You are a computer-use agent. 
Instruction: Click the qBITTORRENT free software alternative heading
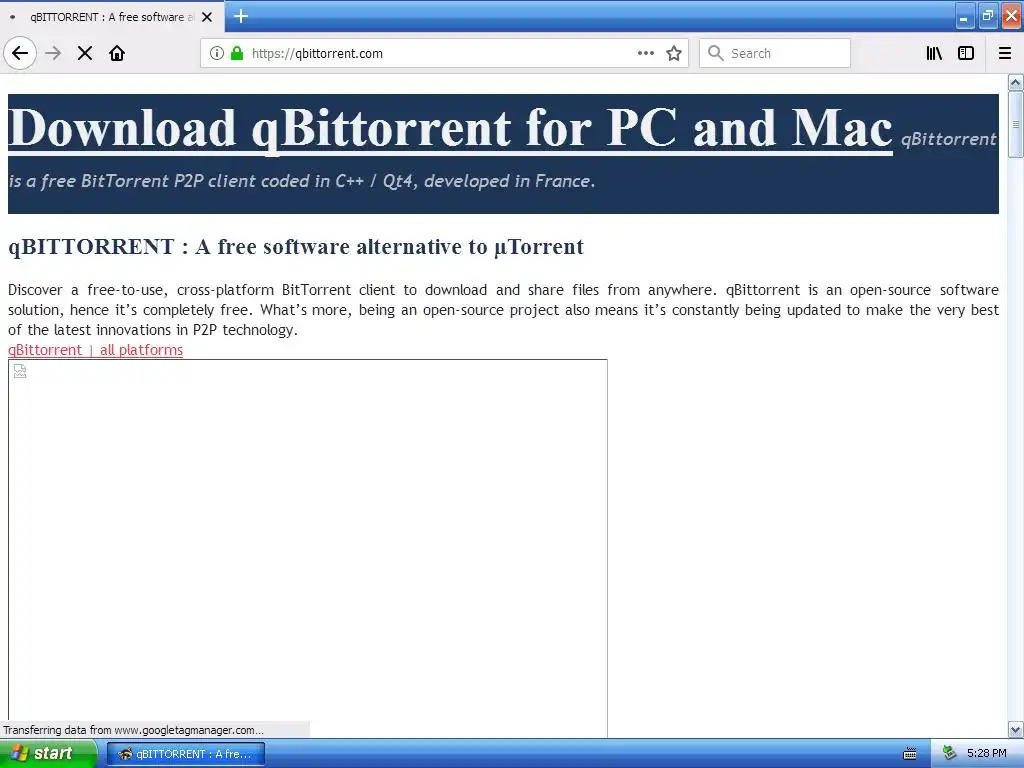(x=296, y=247)
